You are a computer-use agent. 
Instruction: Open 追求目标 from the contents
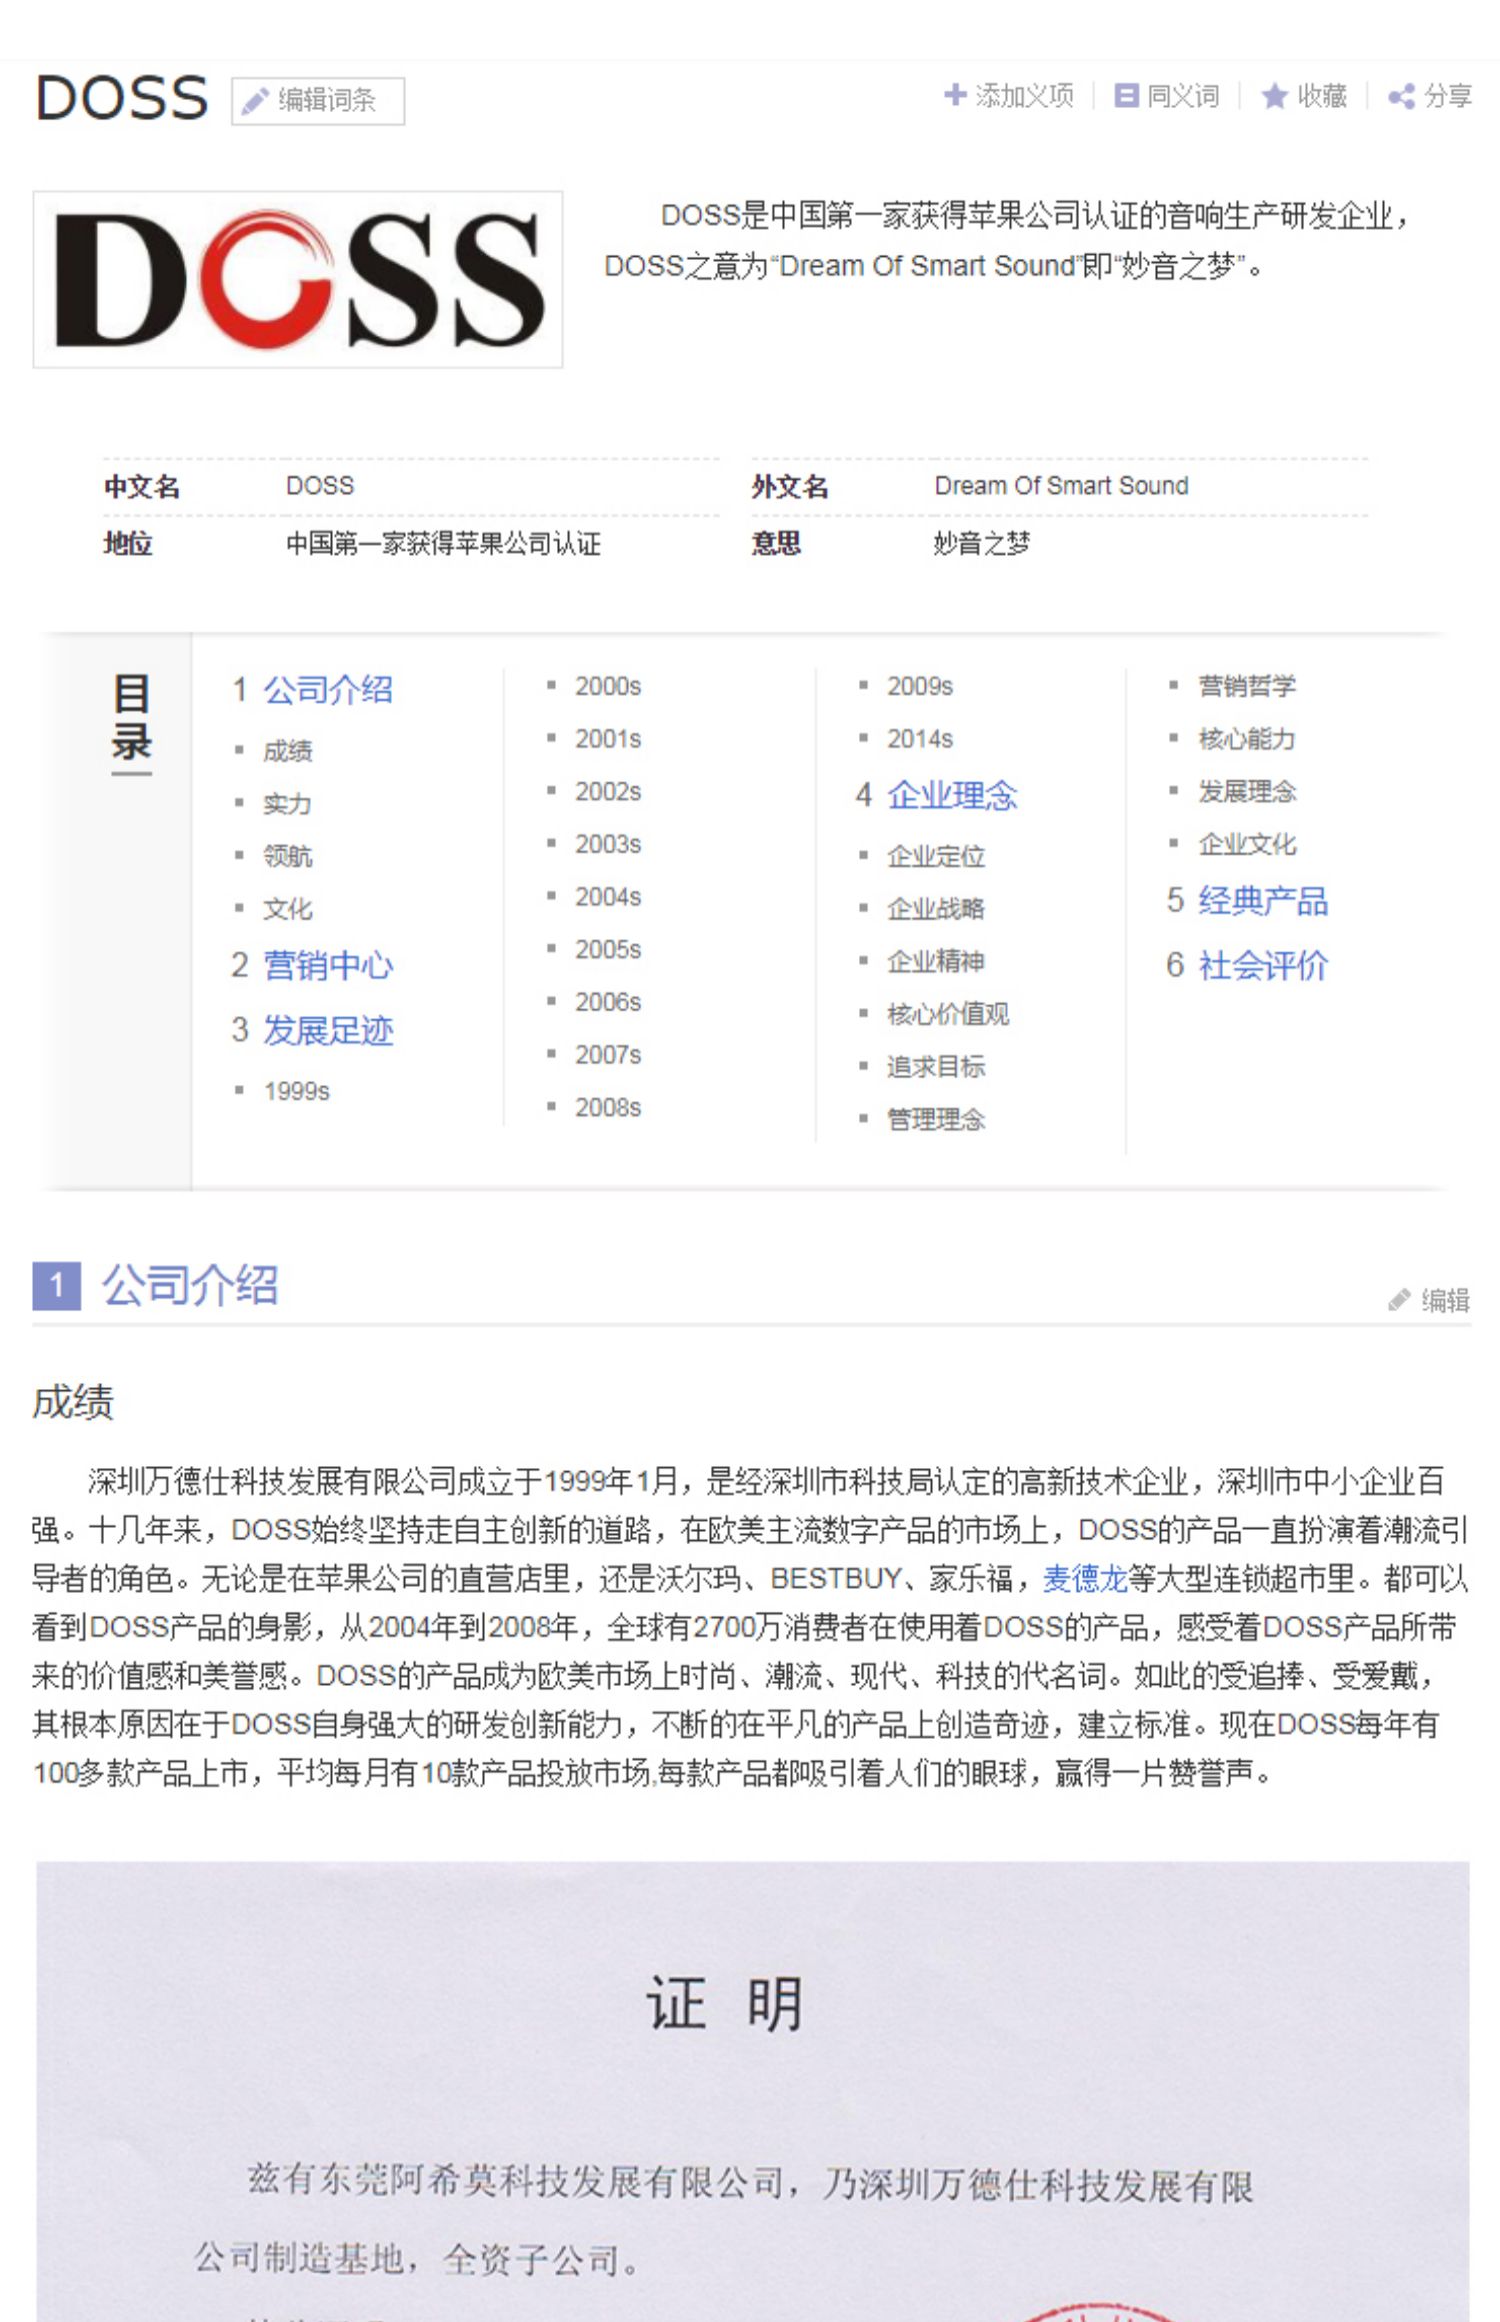click(935, 1067)
